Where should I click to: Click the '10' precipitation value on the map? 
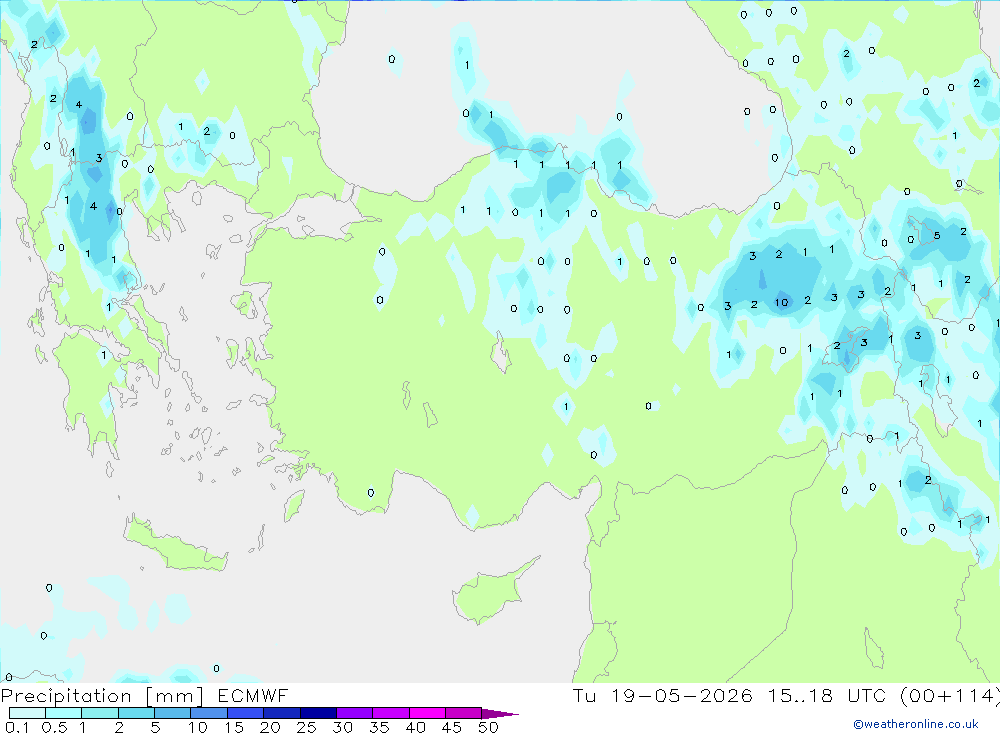pos(781,302)
